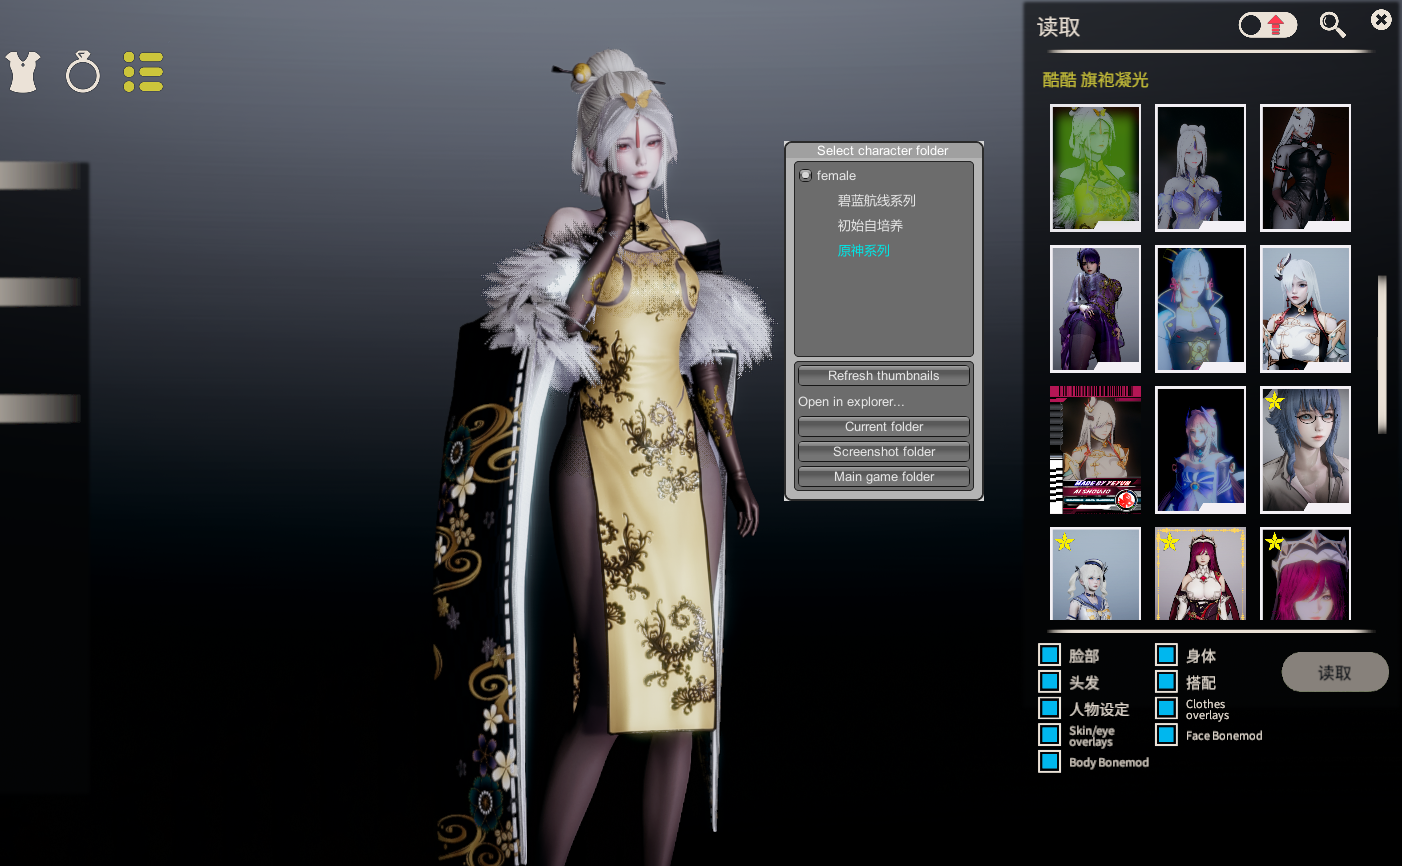Toggle the red arrow sort switch
Screen dimensions: 1402x866
click(x=1268, y=25)
